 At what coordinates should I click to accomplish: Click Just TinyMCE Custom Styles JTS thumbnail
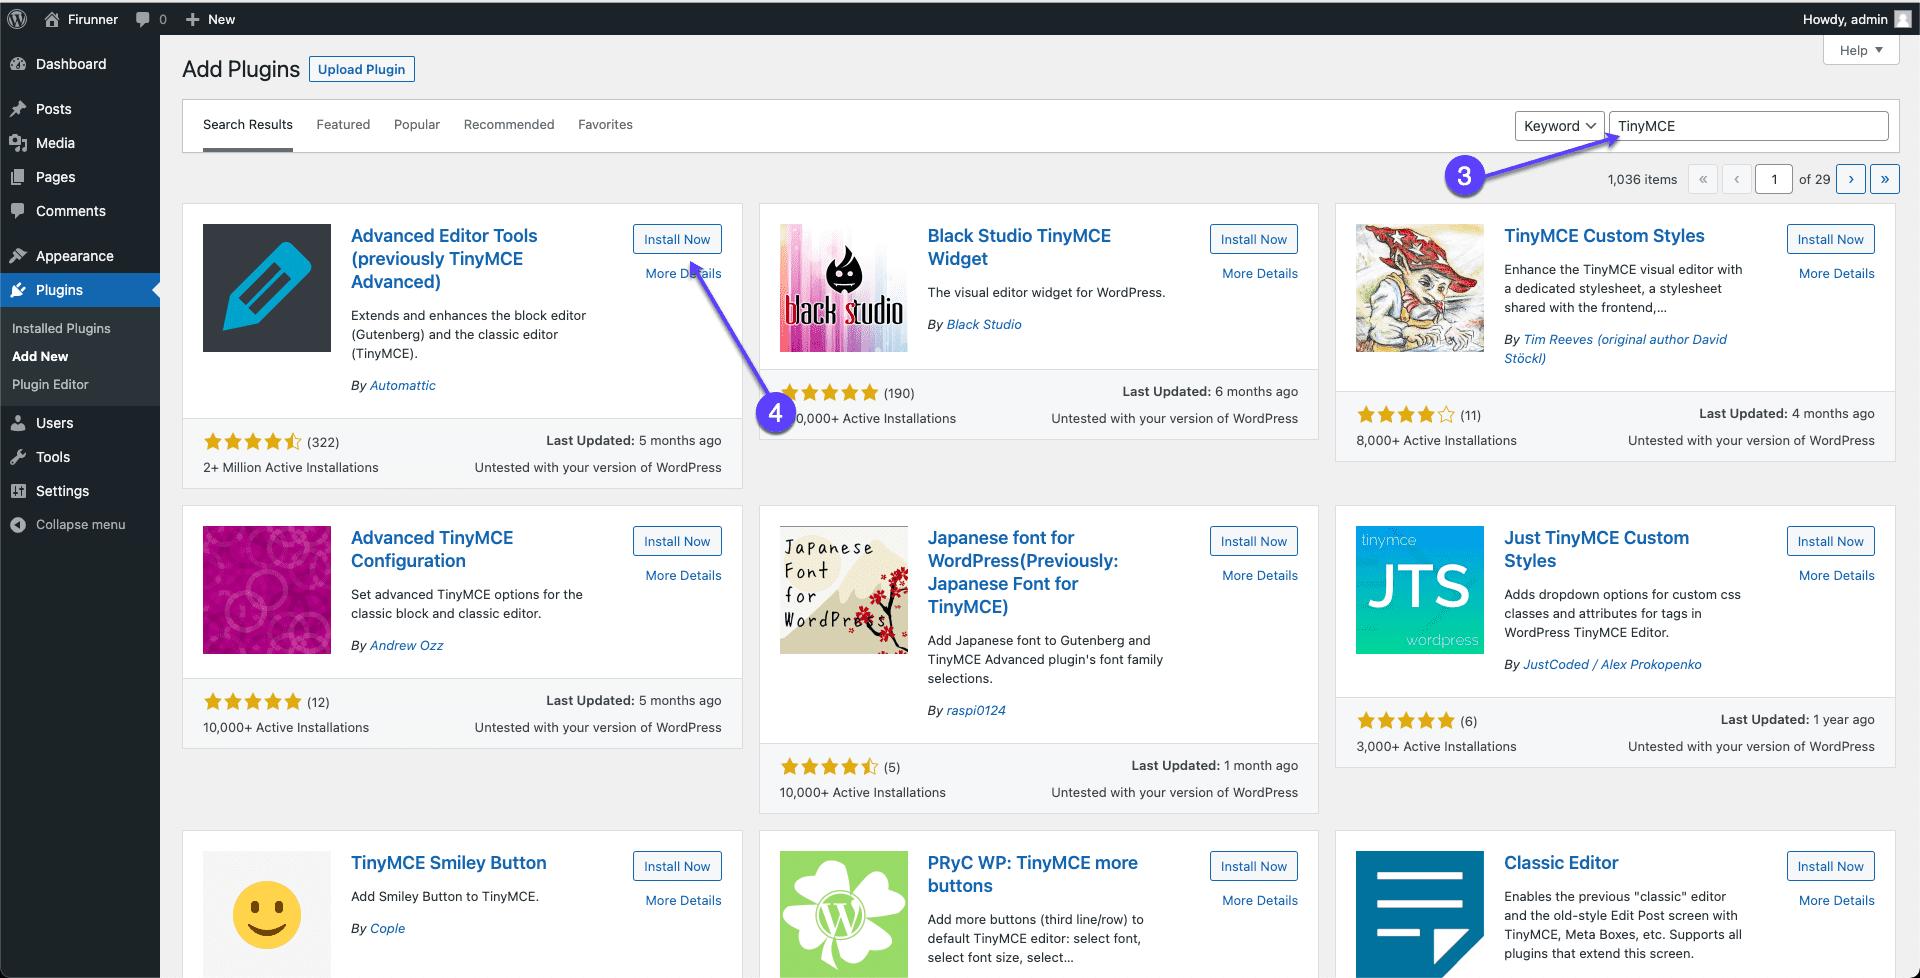point(1419,590)
